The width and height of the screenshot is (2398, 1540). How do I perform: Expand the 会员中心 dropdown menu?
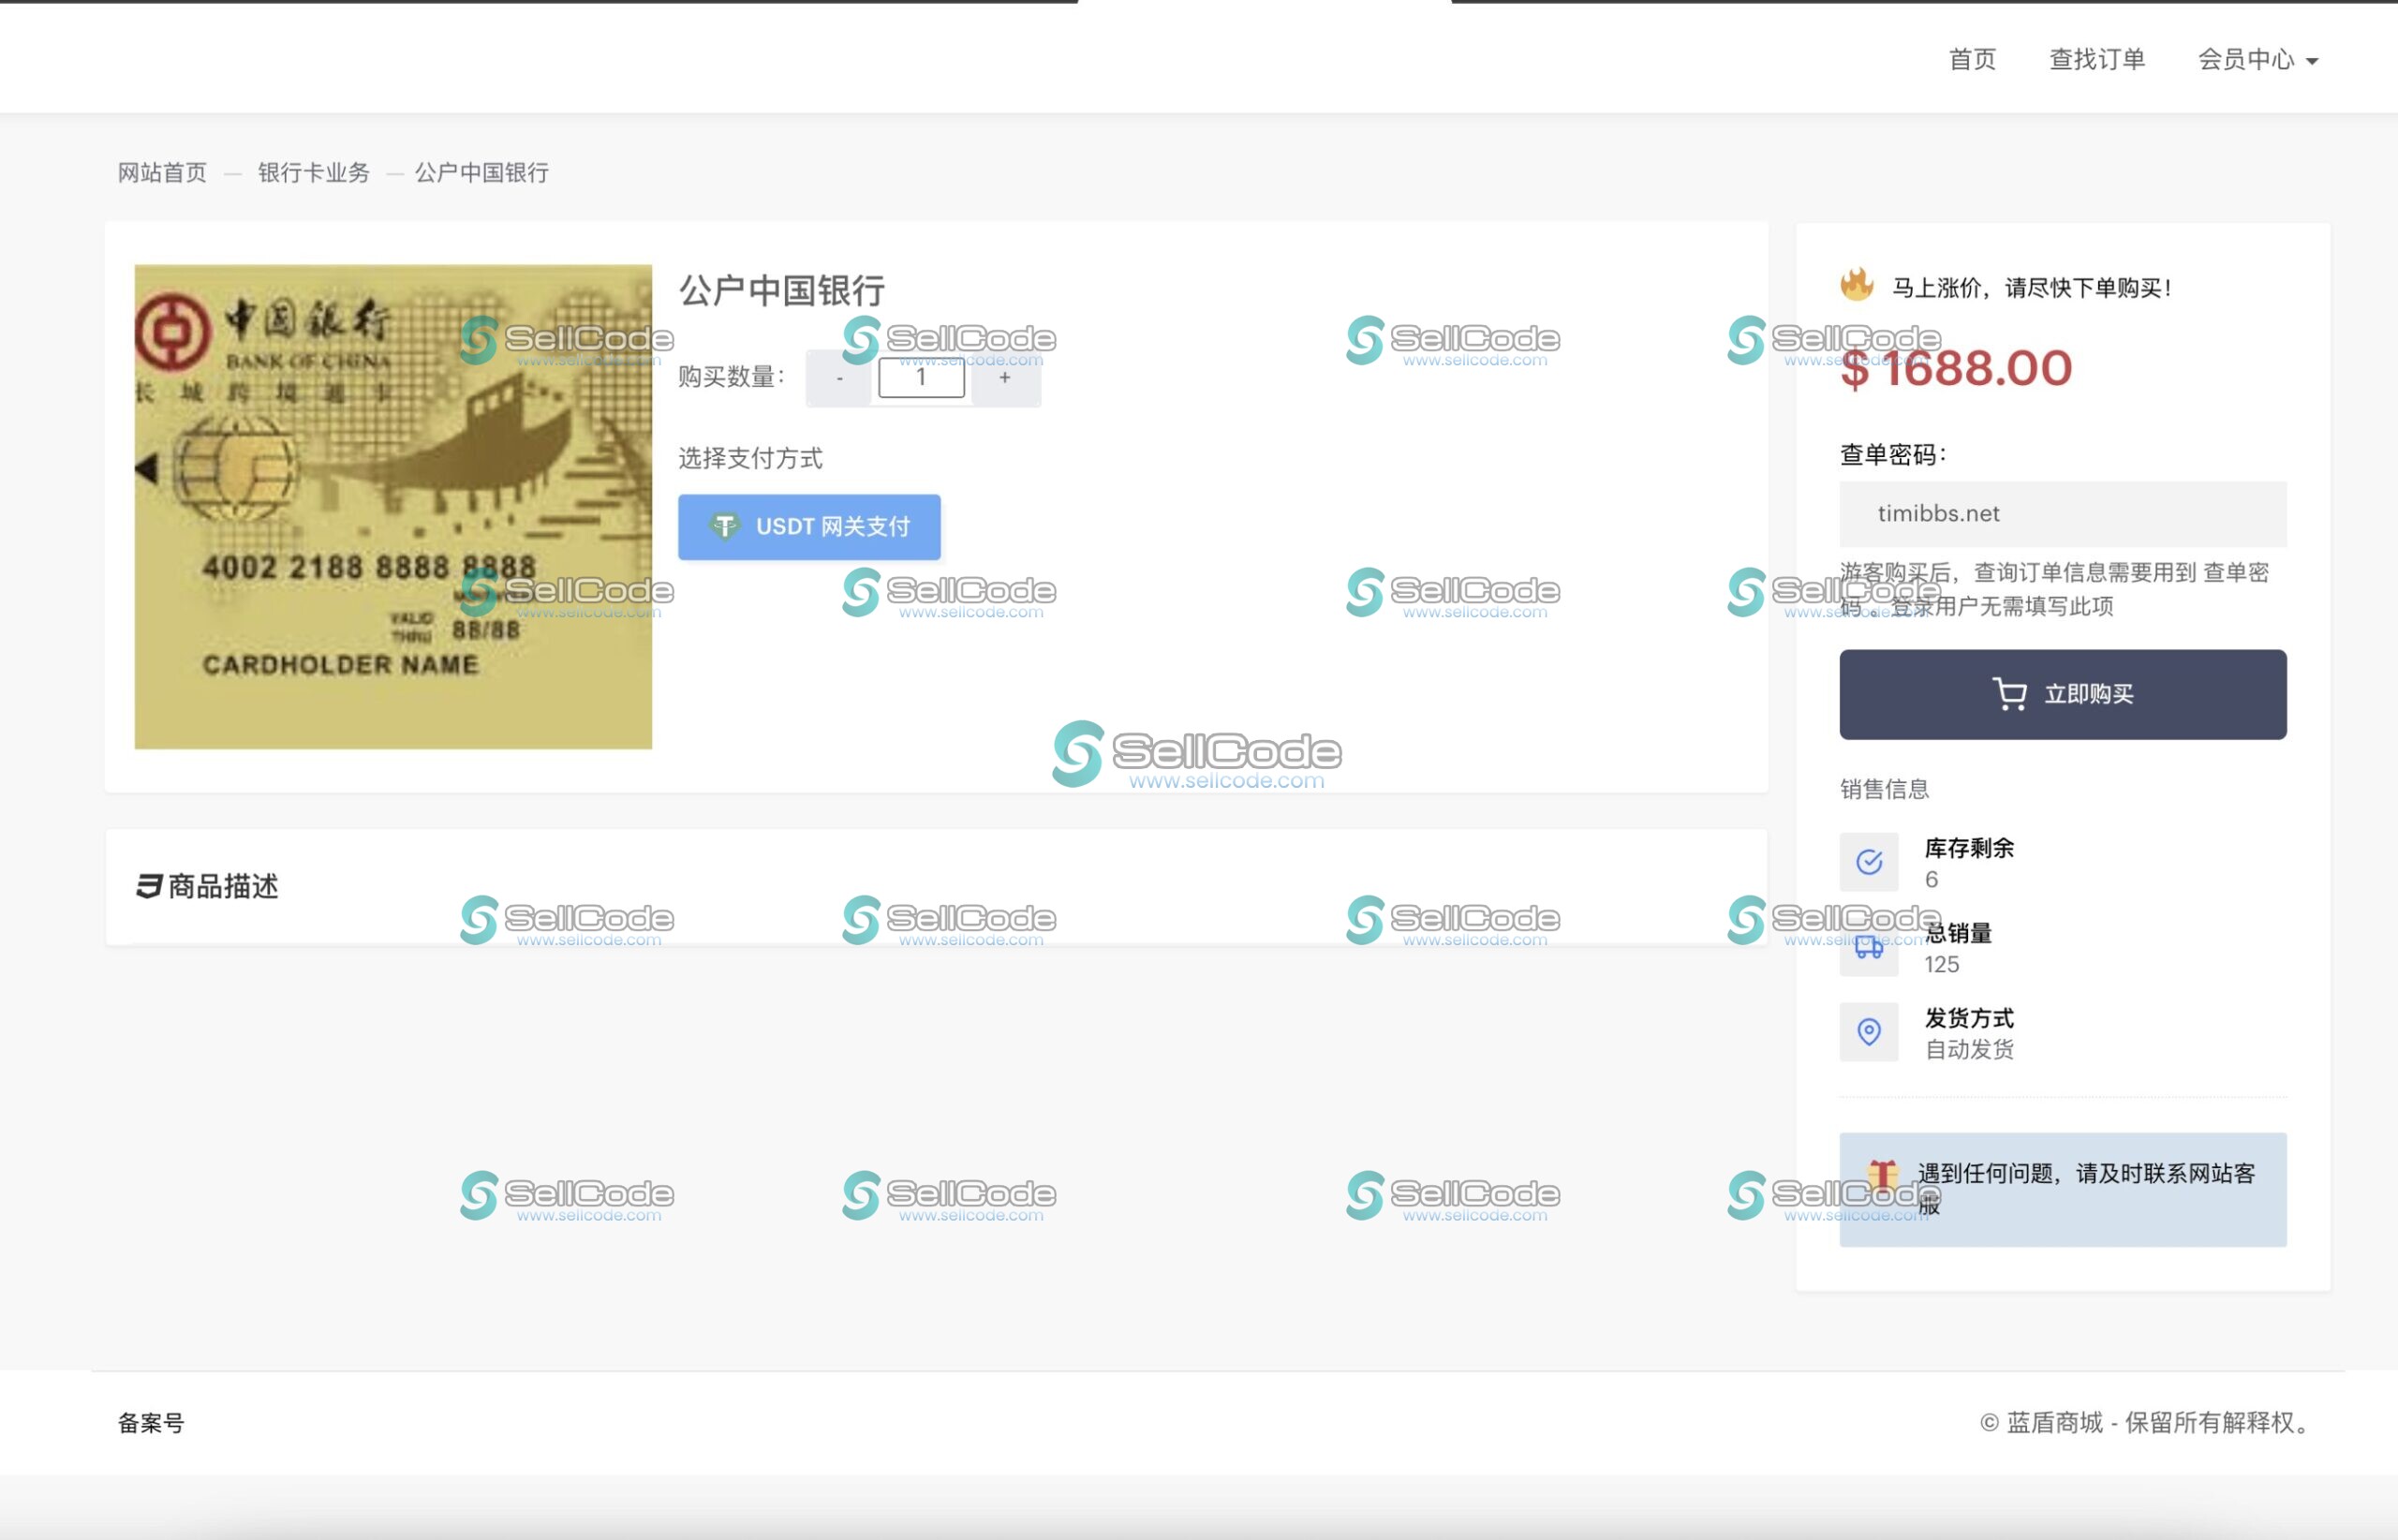point(2257,60)
